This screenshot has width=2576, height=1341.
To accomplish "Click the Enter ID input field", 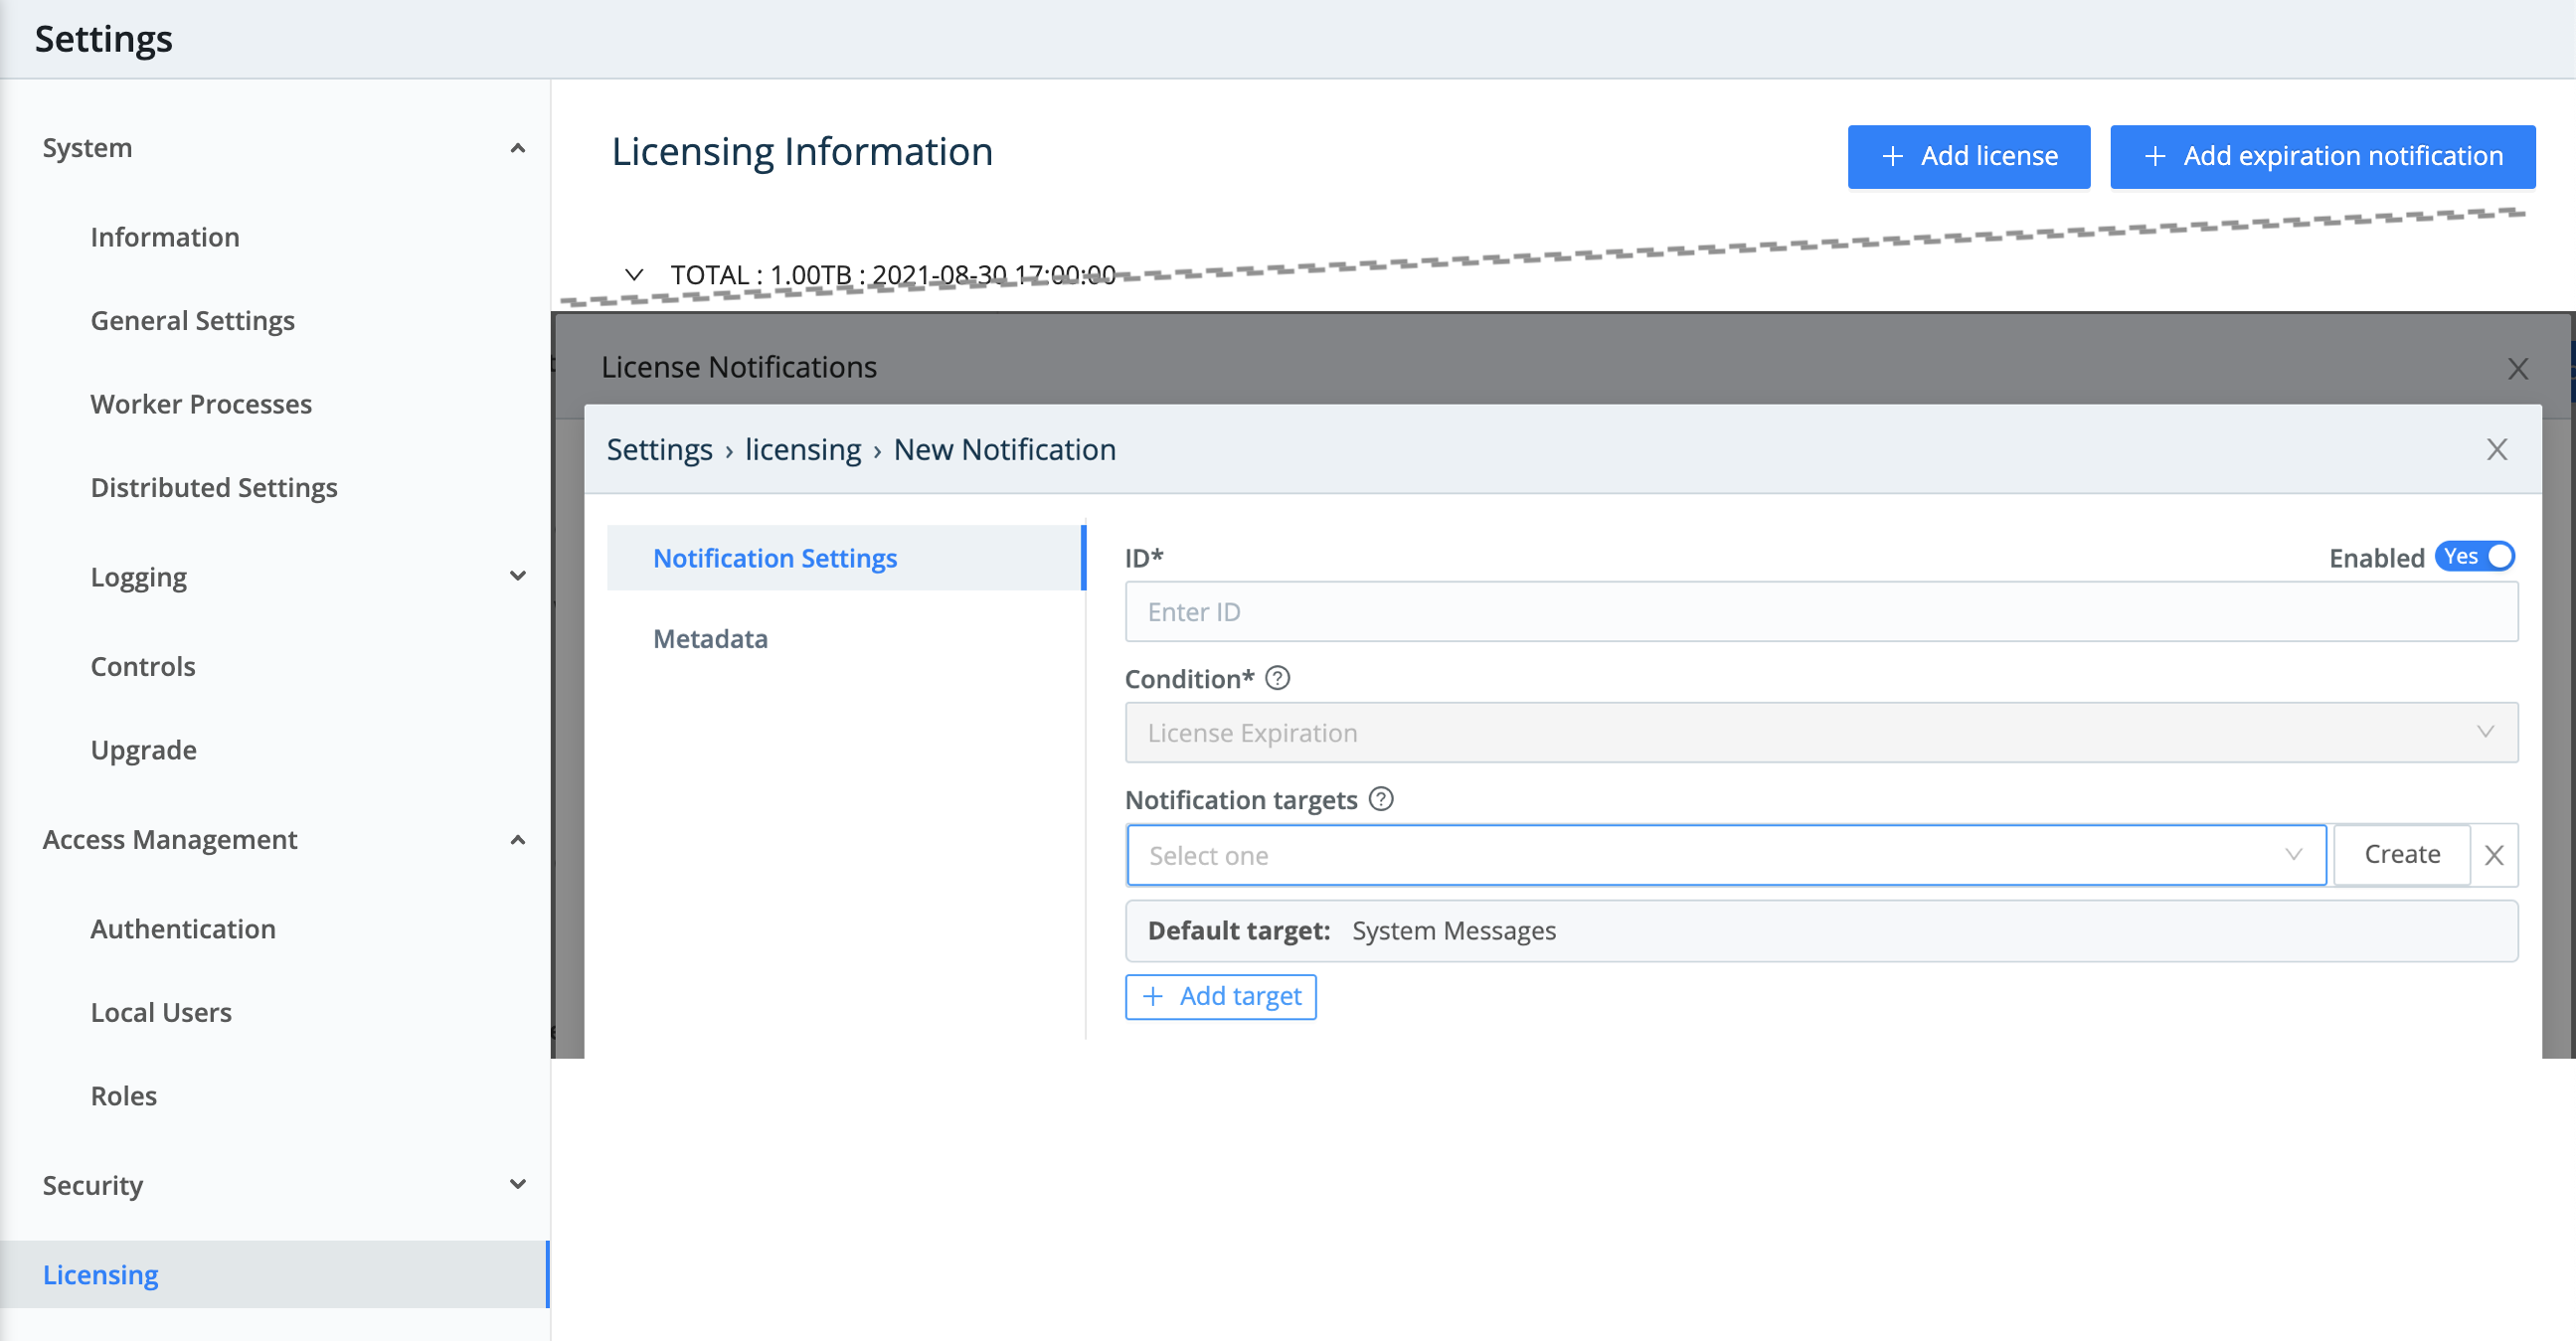I will (x=1822, y=611).
